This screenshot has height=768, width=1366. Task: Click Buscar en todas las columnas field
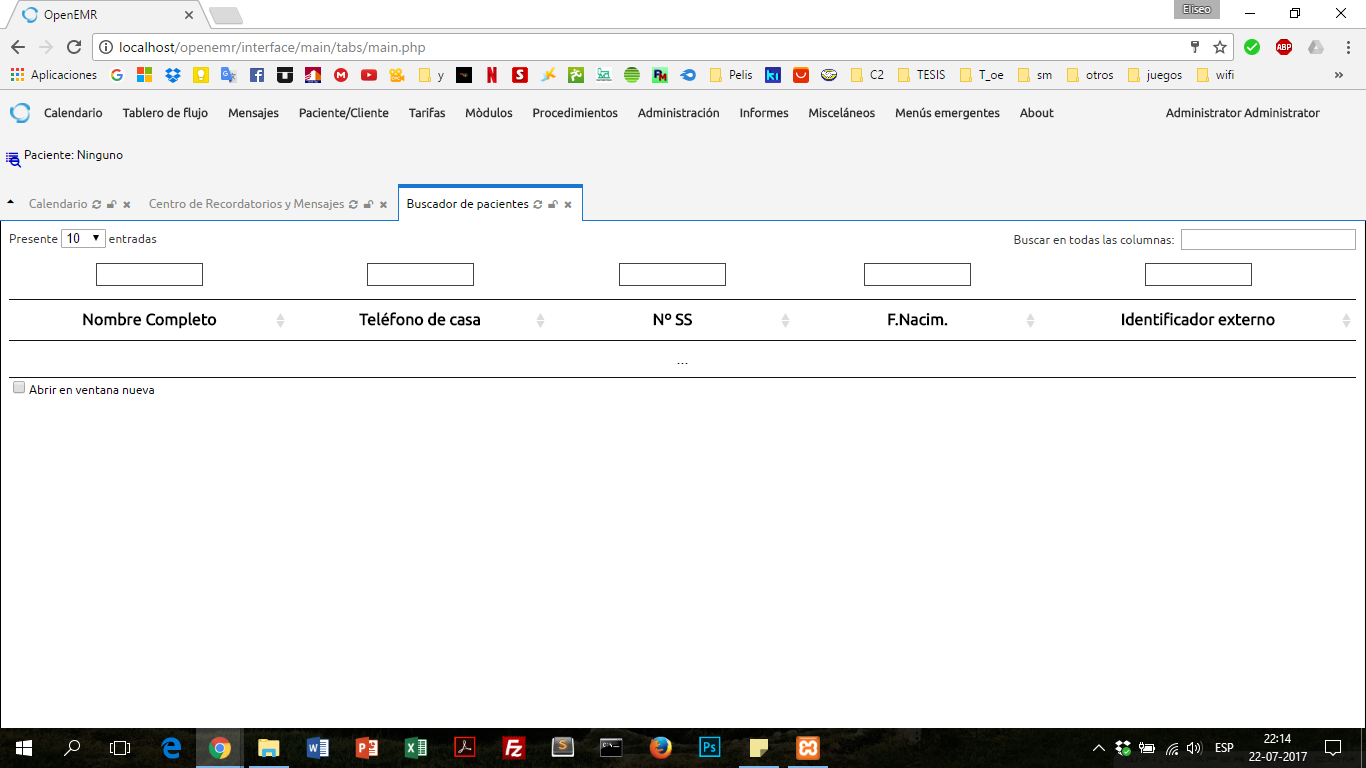coord(1268,239)
